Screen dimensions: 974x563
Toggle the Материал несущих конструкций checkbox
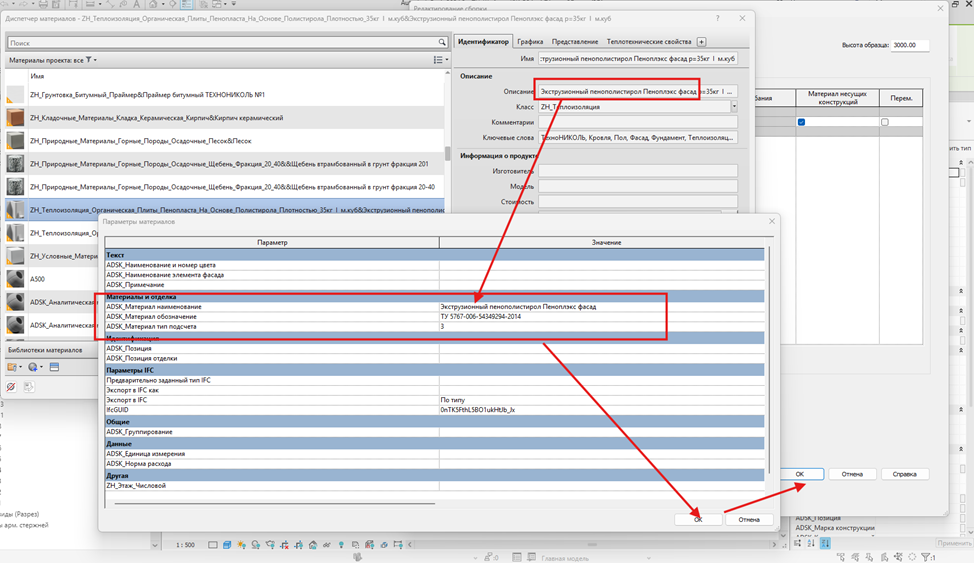(801, 122)
